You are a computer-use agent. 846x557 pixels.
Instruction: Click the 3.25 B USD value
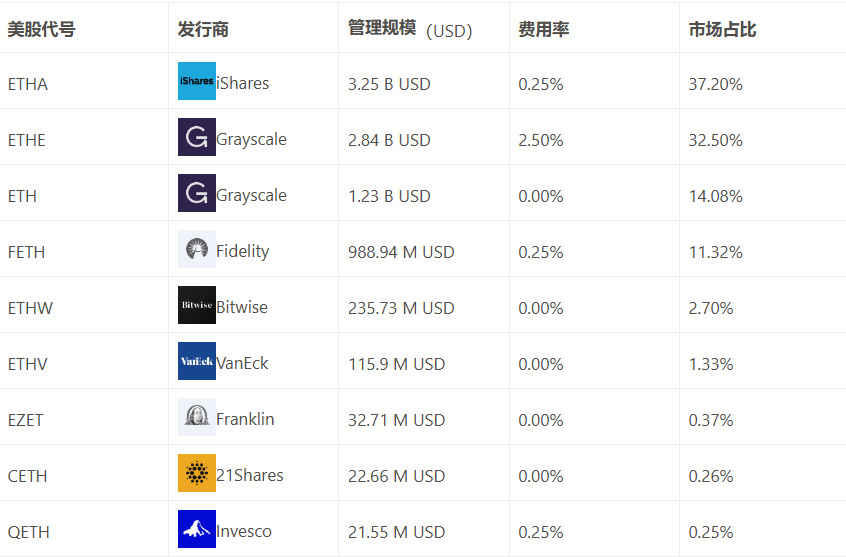click(x=389, y=84)
